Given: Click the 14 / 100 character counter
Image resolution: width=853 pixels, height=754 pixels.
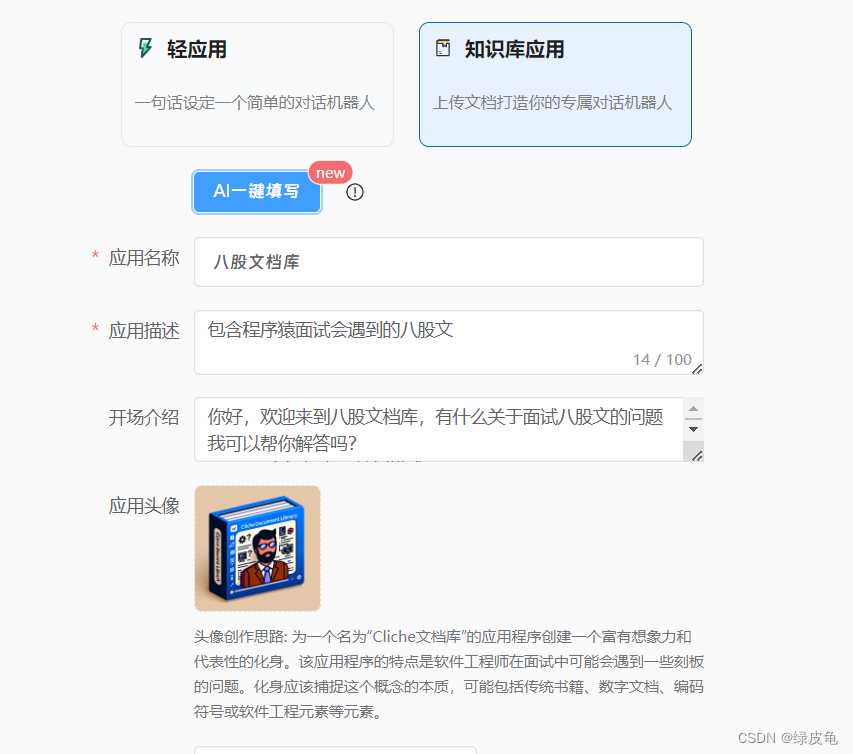Looking at the screenshot, I should tap(662, 360).
